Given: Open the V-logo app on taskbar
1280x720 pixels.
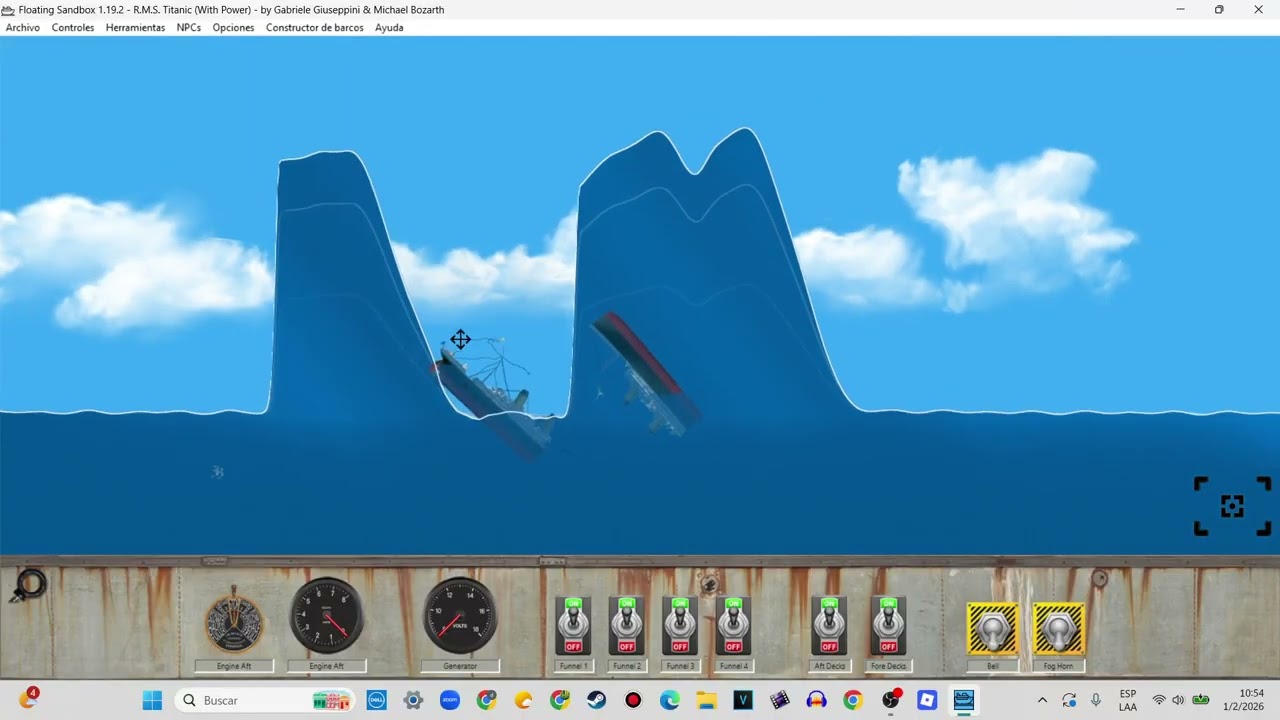Looking at the screenshot, I should 743,700.
